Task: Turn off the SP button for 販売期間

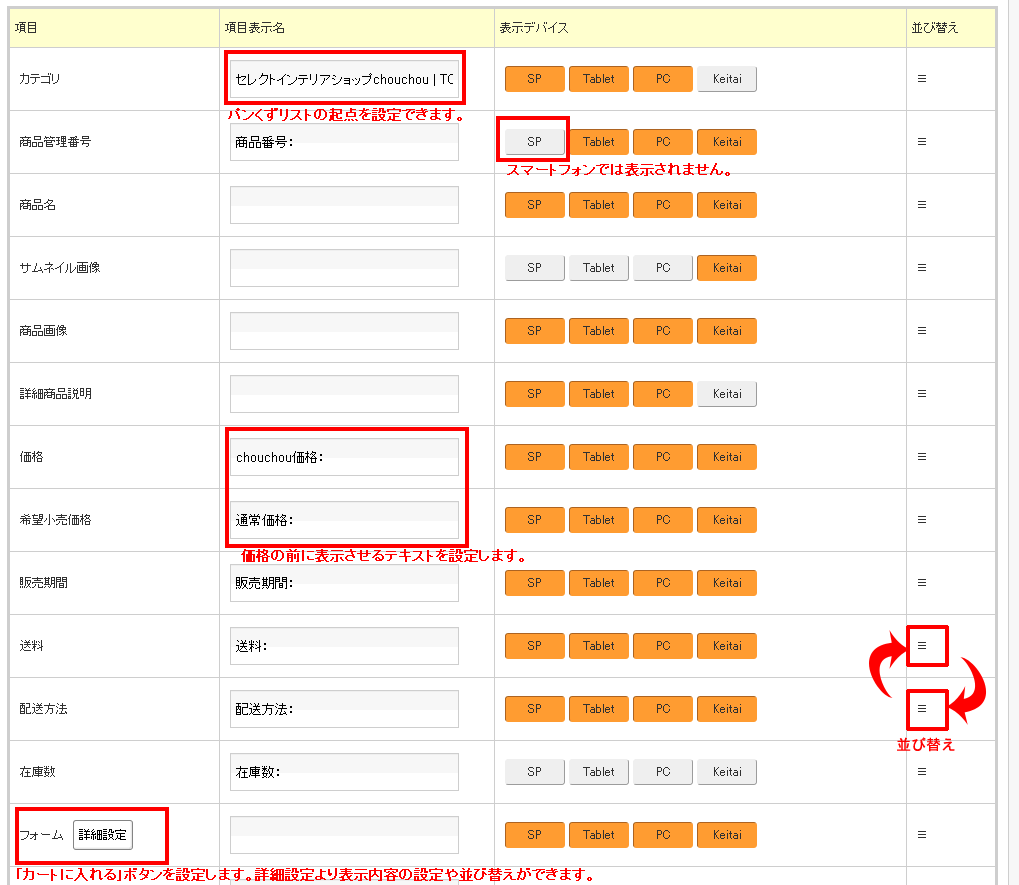Action: [534, 583]
